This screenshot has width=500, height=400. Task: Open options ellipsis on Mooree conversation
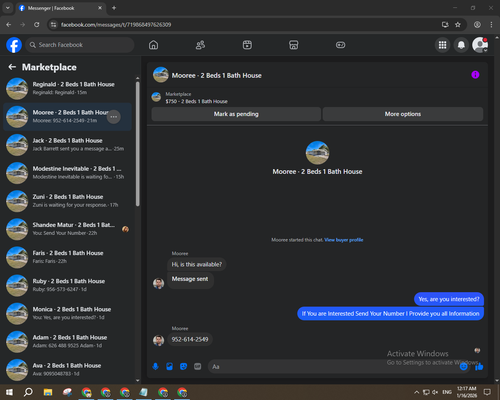114,117
